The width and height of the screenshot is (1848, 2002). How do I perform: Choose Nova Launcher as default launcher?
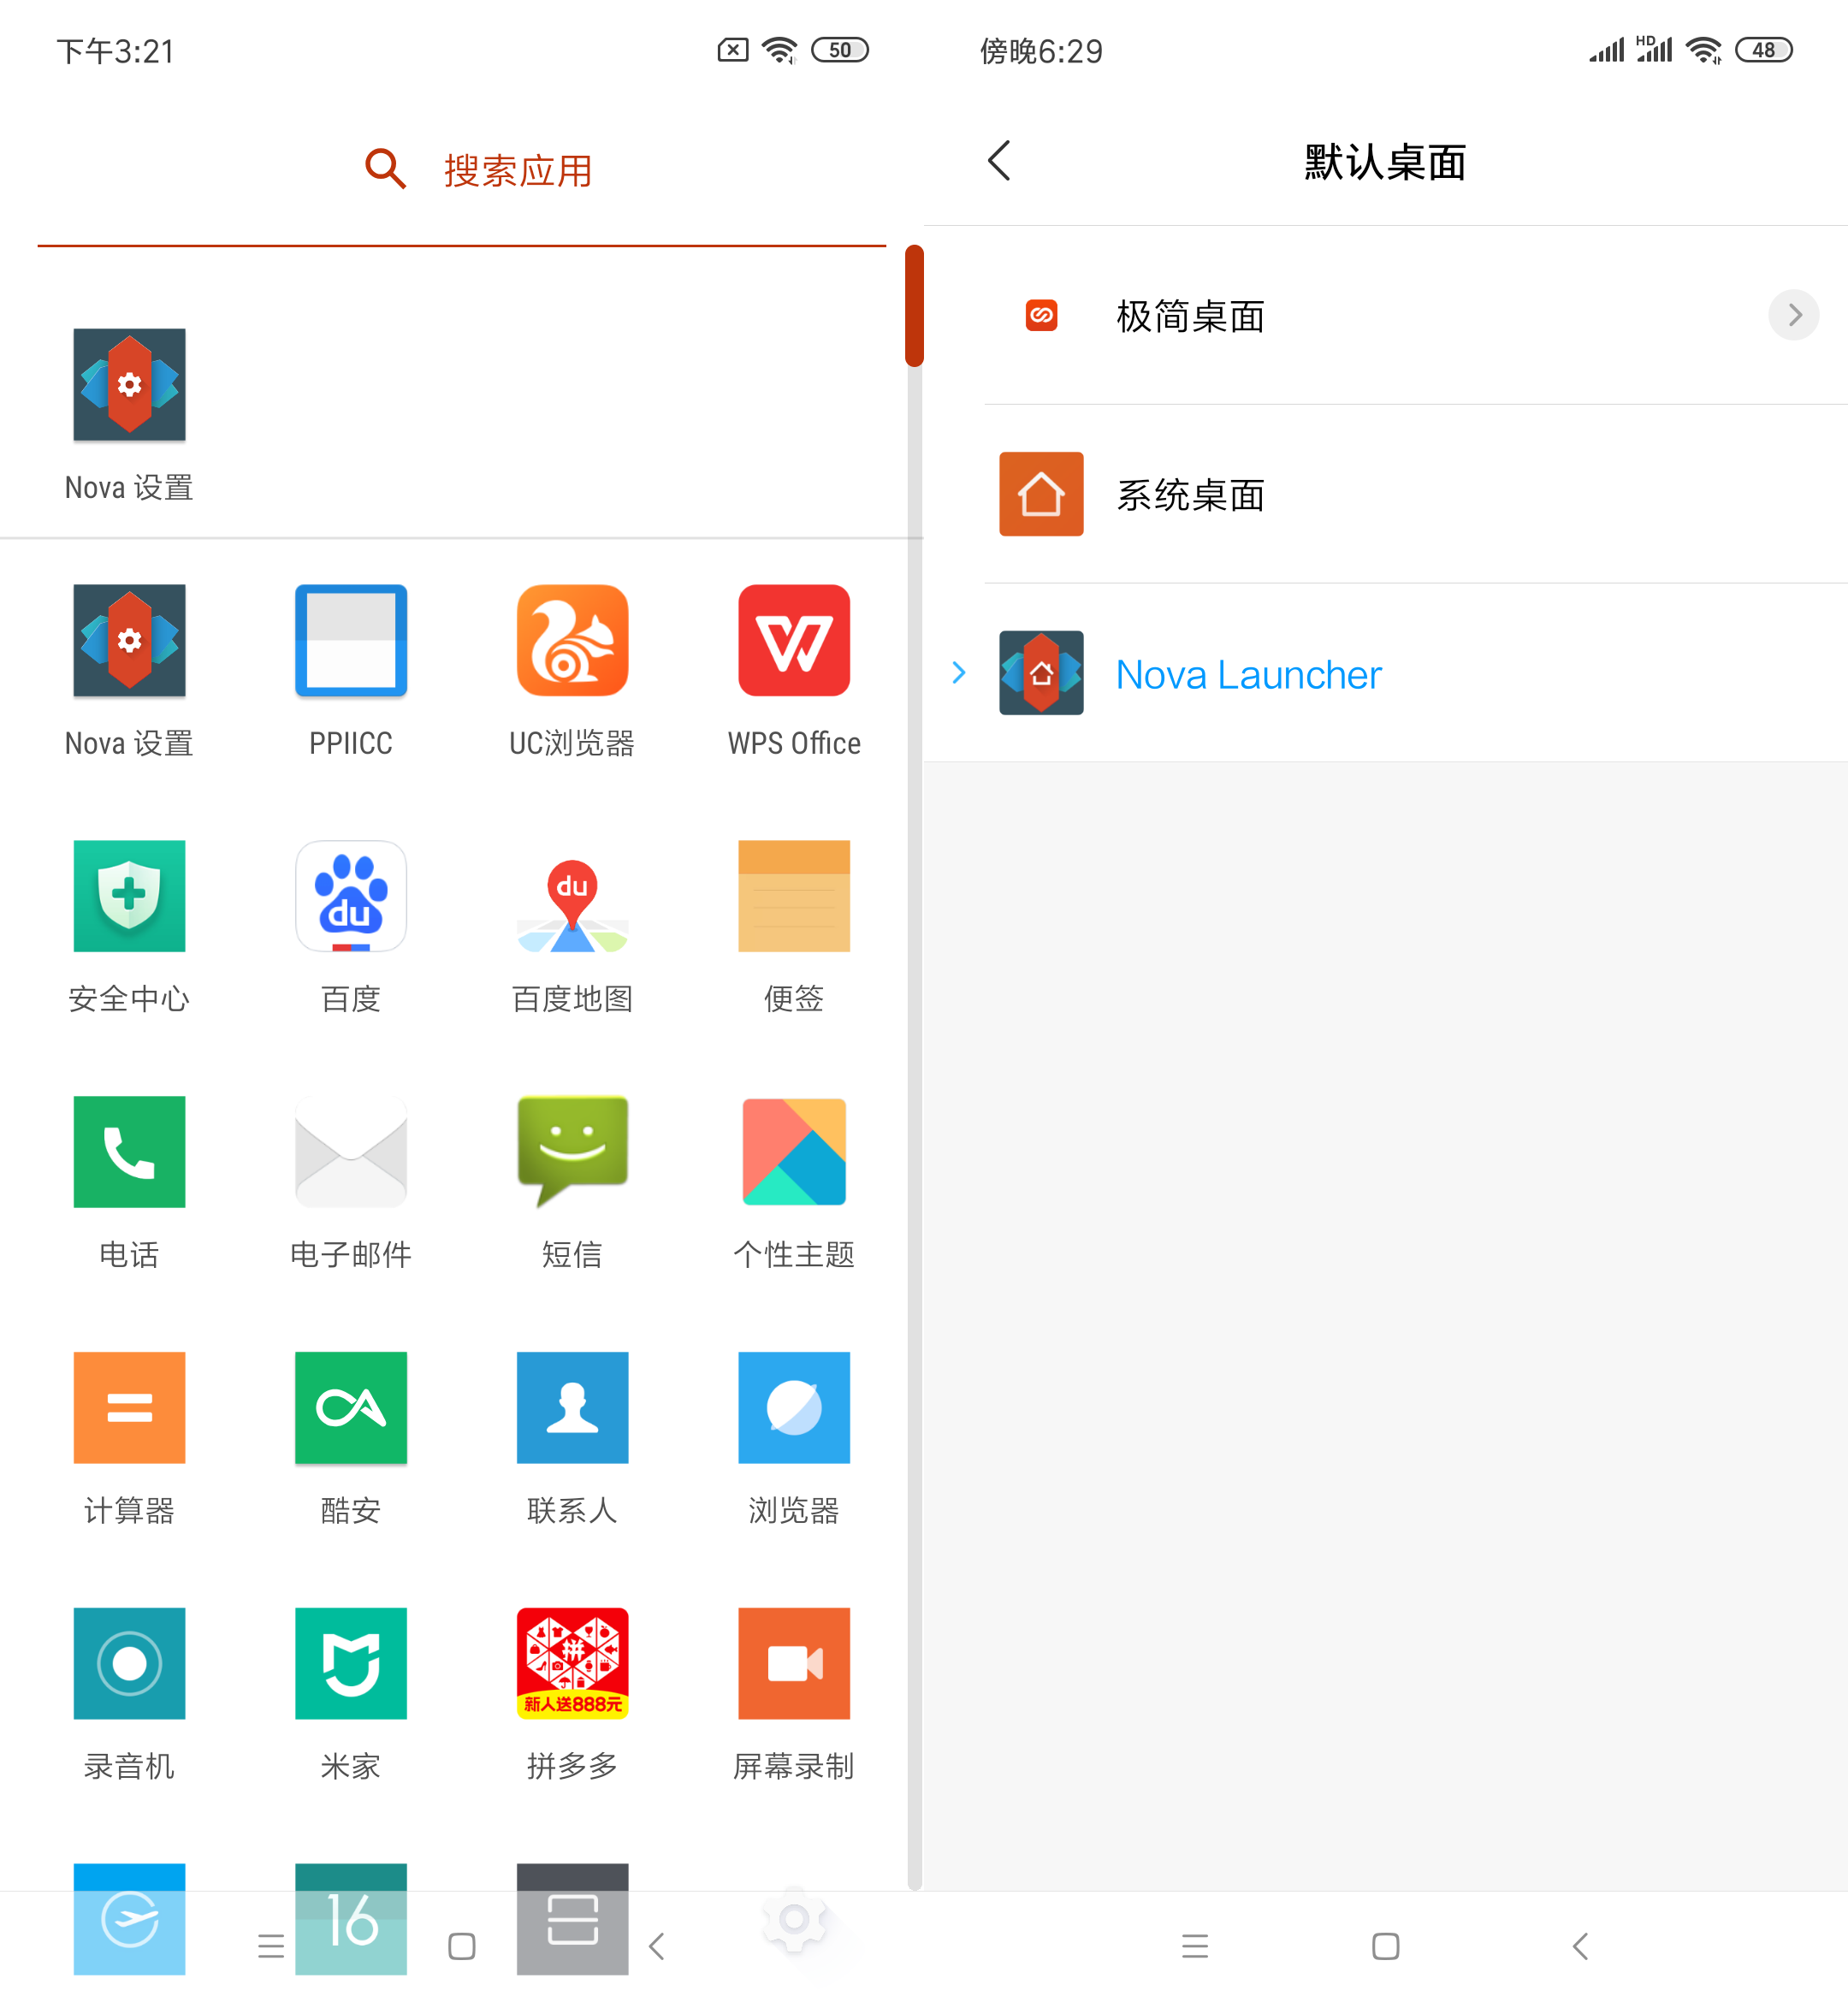click(1385, 673)
